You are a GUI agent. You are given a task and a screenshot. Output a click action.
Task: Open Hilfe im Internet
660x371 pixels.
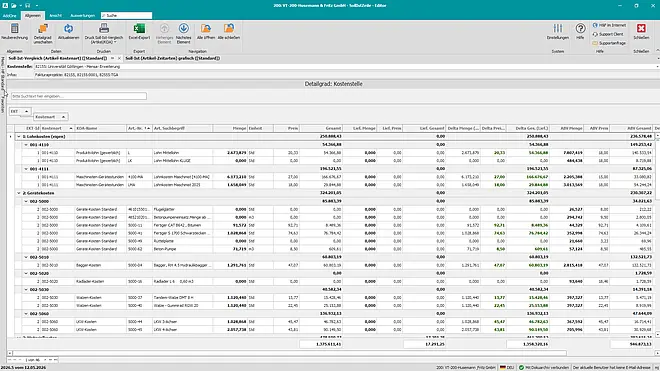[x=609, y=25]
